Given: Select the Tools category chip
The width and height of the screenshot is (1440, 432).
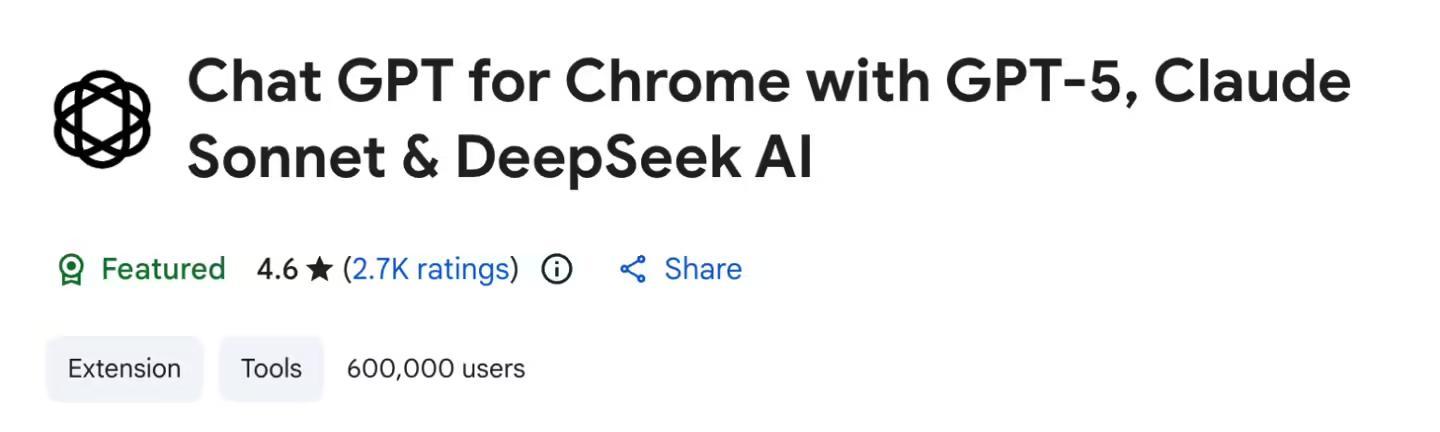Looking at the screenshot, I should (x=271, y=368).
